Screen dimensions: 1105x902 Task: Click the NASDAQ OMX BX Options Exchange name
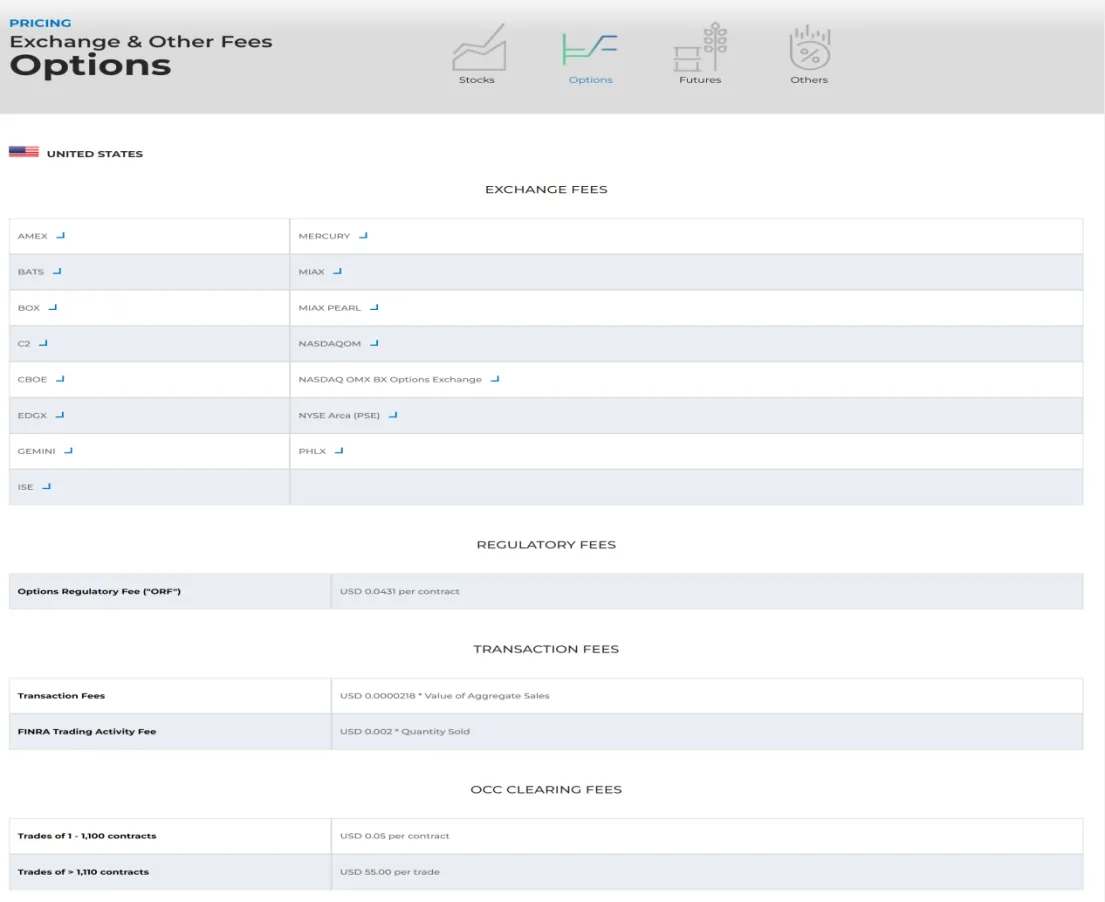390,379
